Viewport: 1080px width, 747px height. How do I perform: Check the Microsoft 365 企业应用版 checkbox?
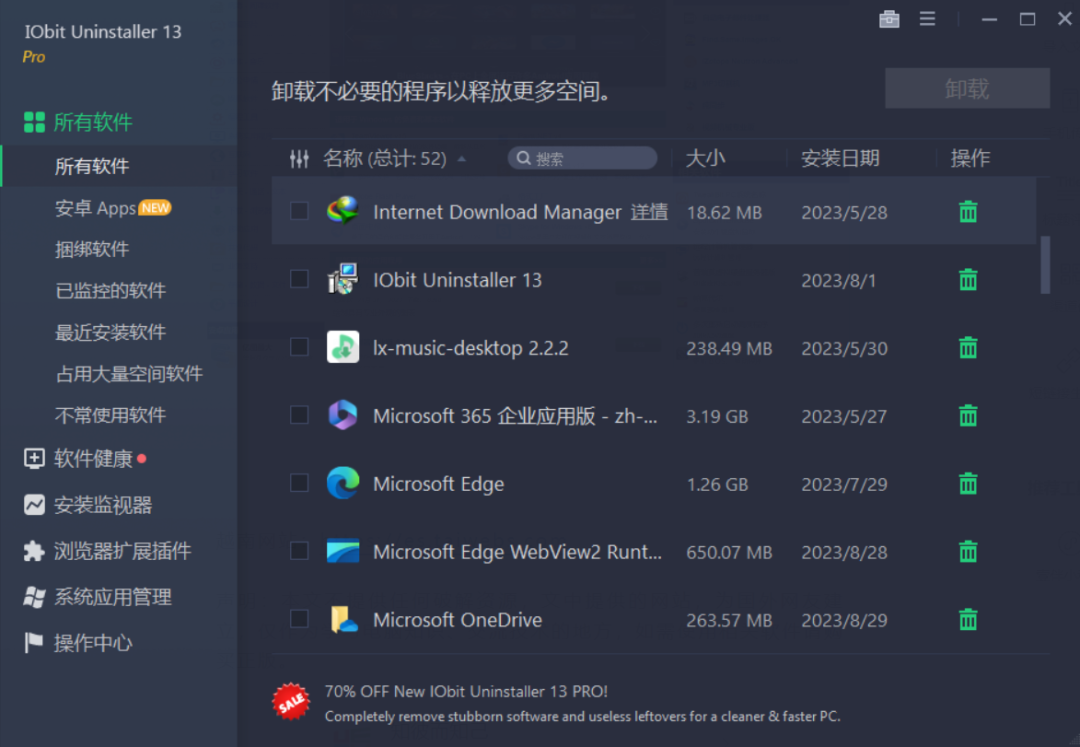pos(299,415)
